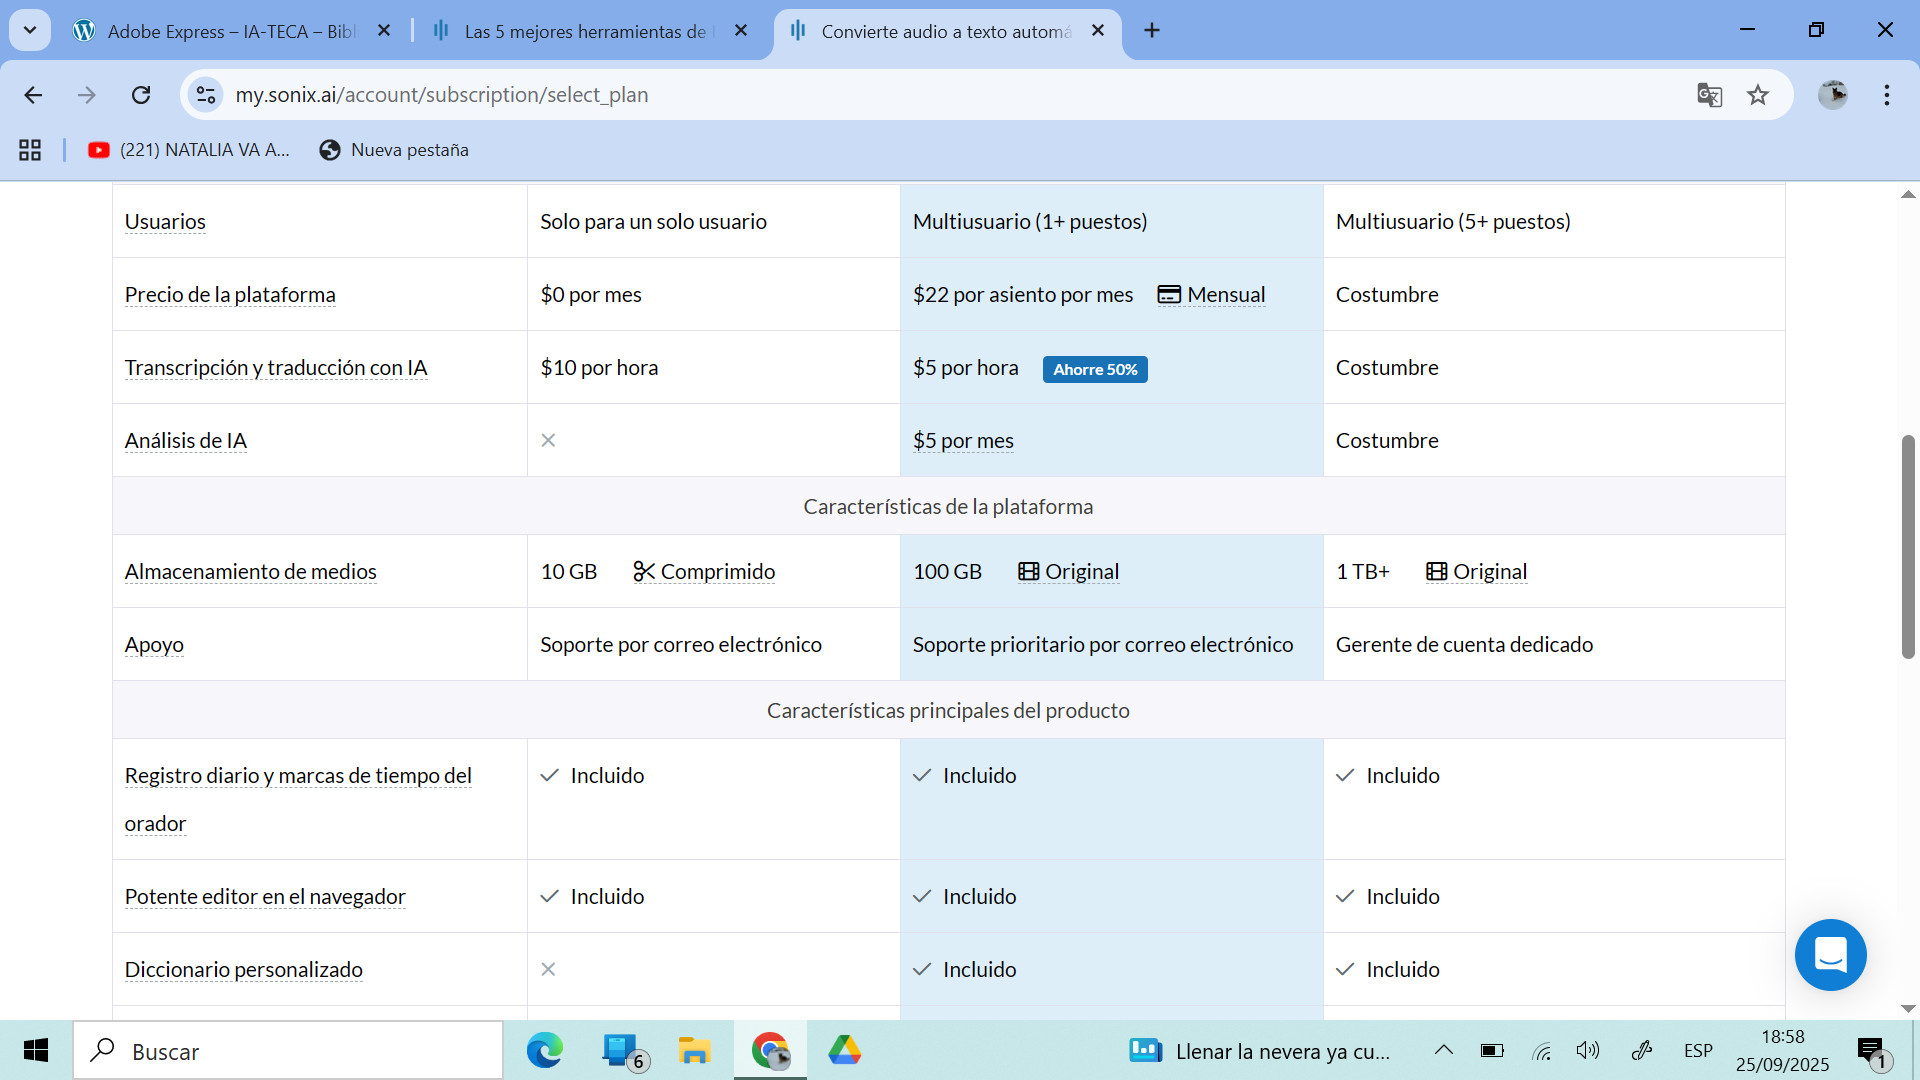This screenshot has height=1080, width=1920.
Task: Click the Google Translate page icon
Action: 1709,95
